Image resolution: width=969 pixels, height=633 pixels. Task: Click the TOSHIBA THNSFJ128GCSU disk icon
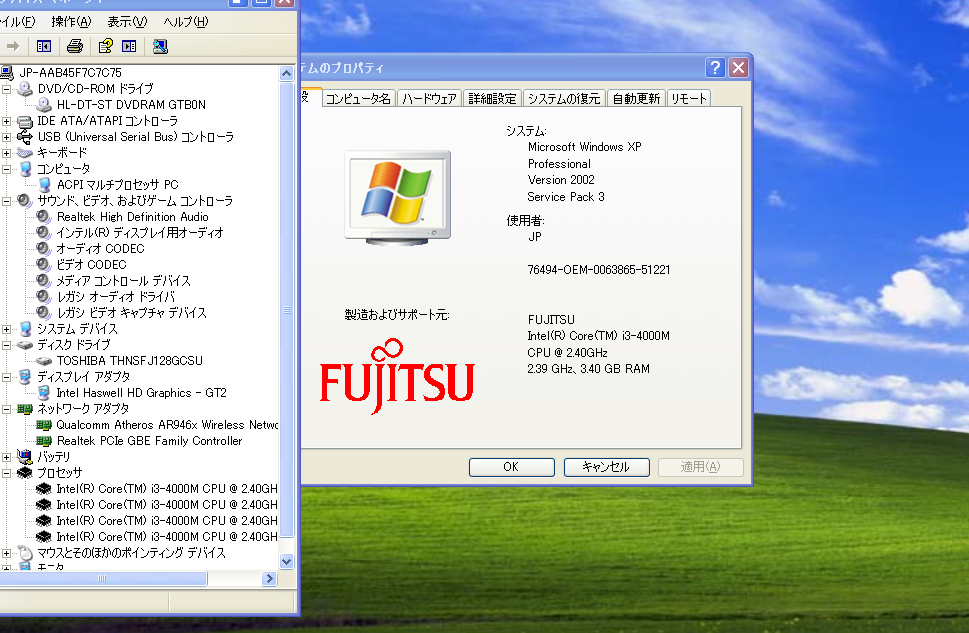43,361
